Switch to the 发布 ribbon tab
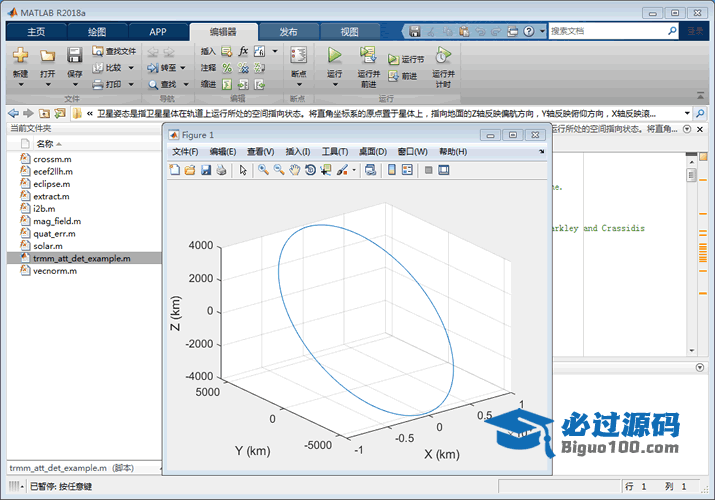 point(288,32)
